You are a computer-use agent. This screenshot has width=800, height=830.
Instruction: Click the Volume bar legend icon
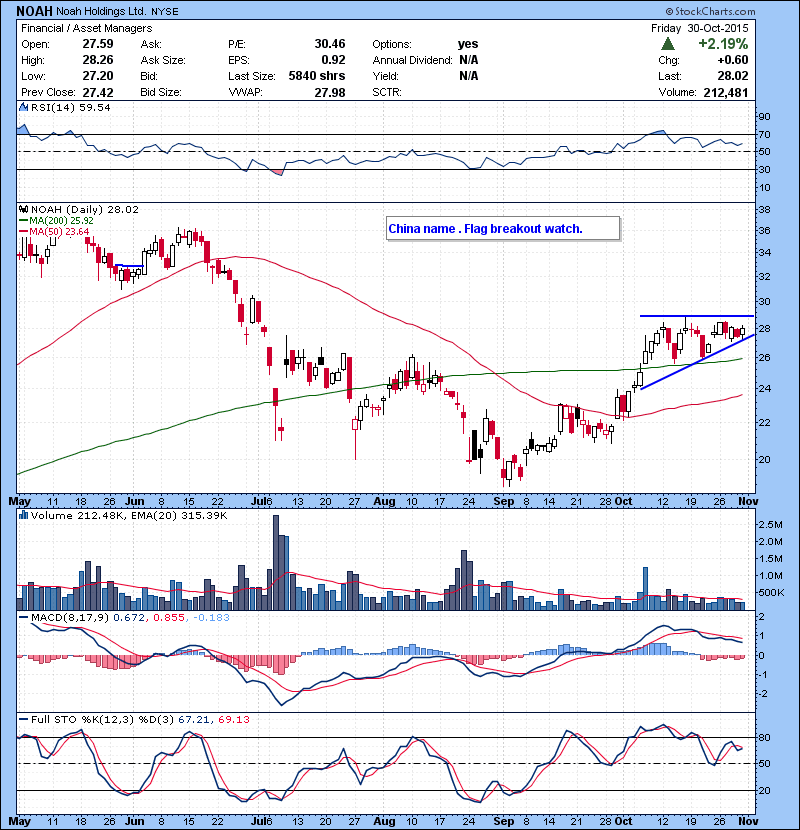pos(23,515)
